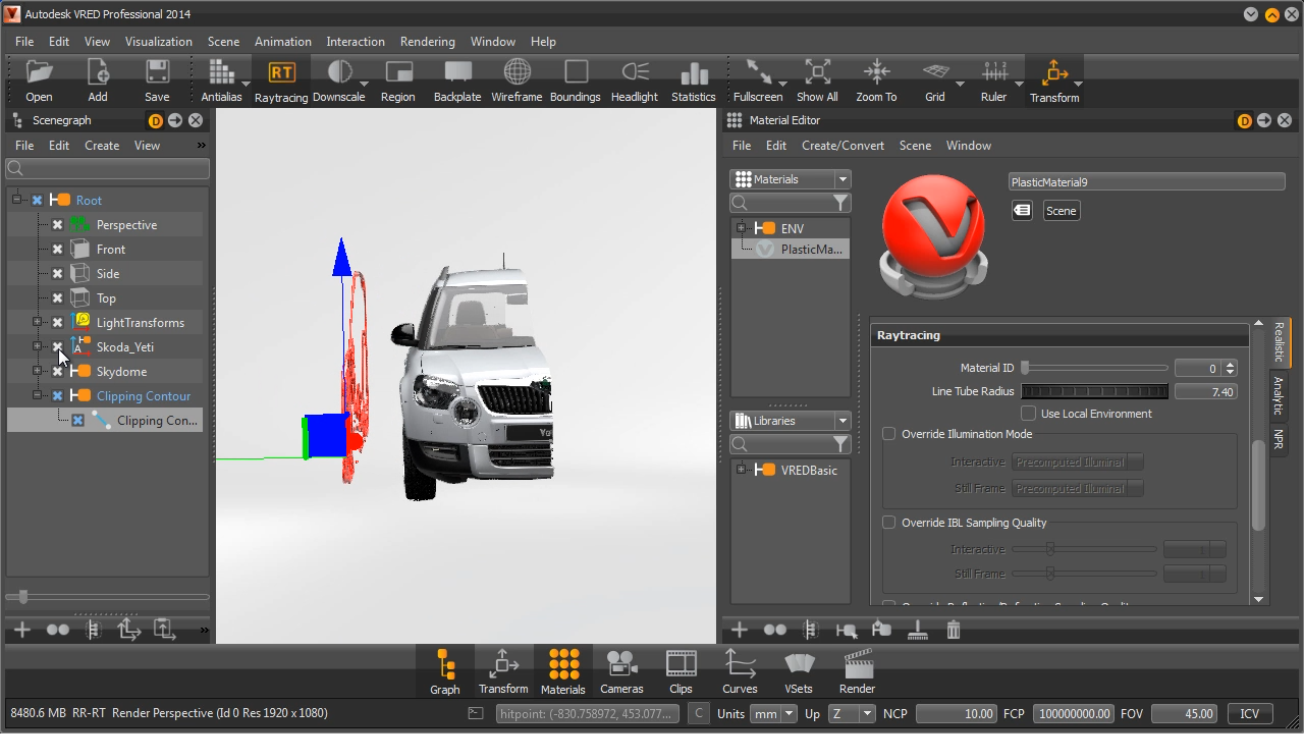Expand the LightTransforms tree node

[37, 322]
